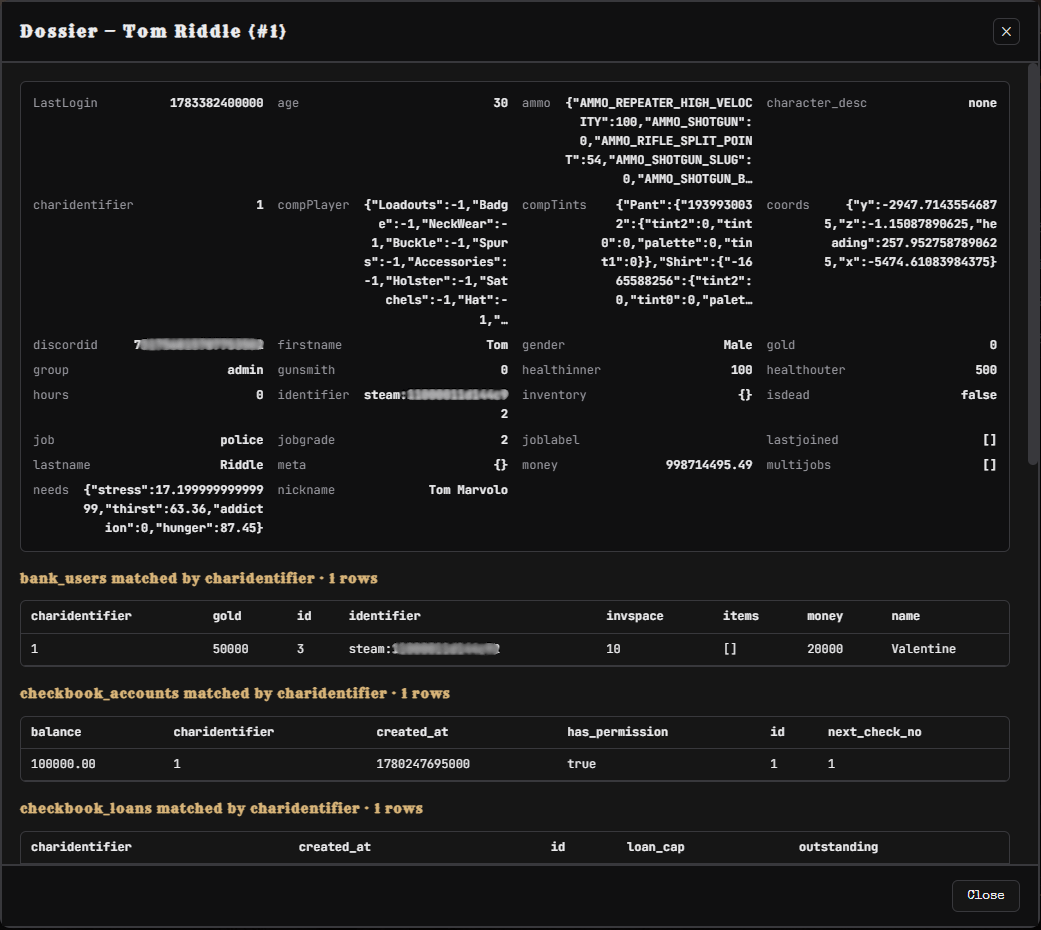Screen dimensions: 1041x930
Task: Click the healthinner value 100
Action: 742,370
